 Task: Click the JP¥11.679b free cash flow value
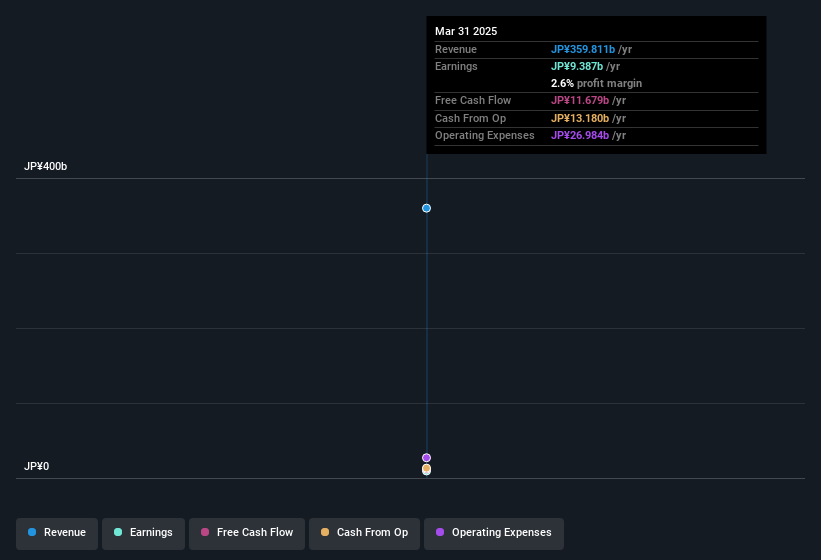580,100
